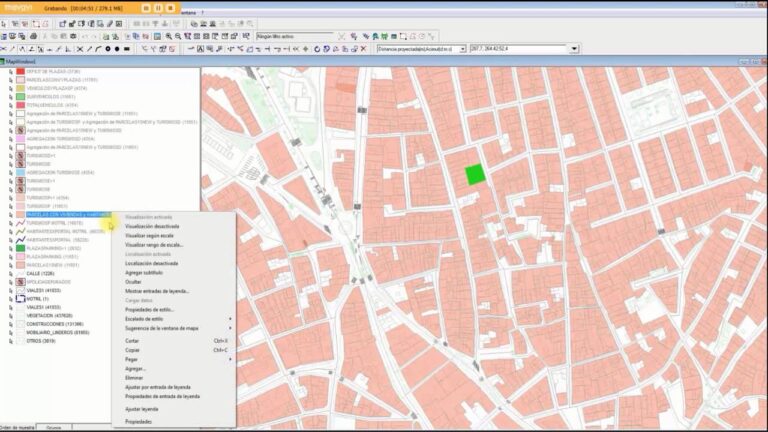Choose 'Ocultar' in context menu
Screen dimensions: 768x432
[133, 282]
